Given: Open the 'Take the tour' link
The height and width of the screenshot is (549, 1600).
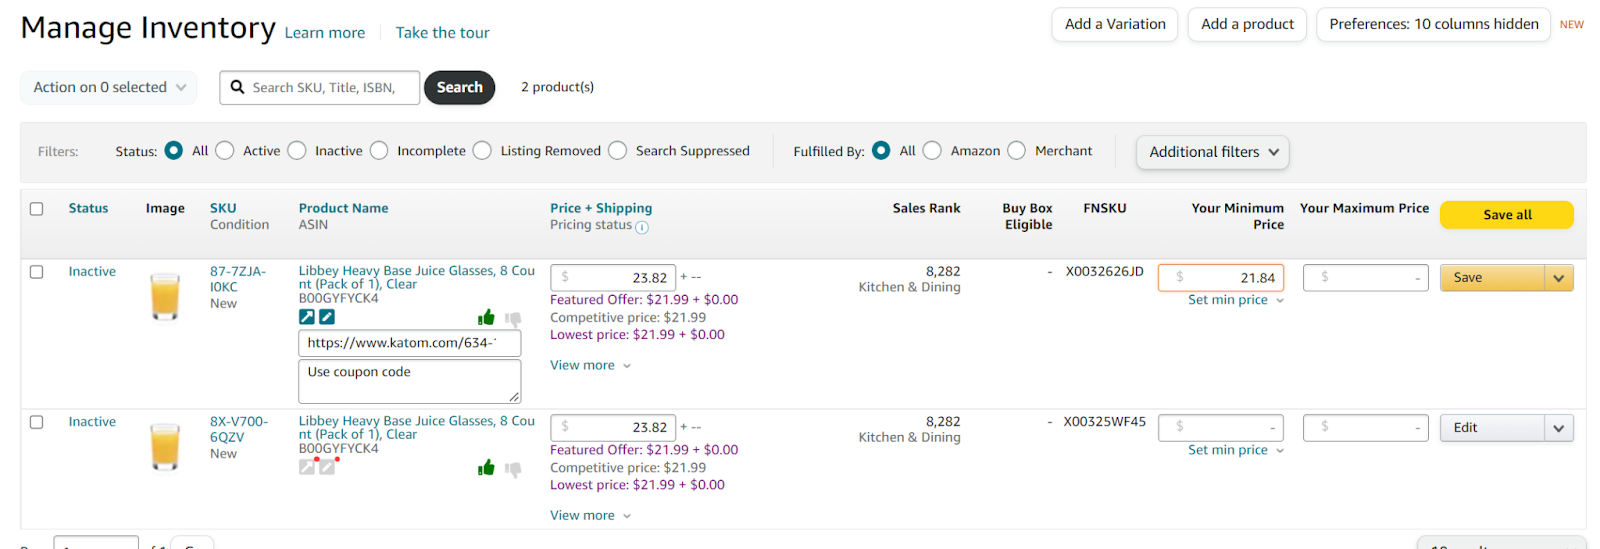Looking at the screenshot, I should (x=442, y=33).
